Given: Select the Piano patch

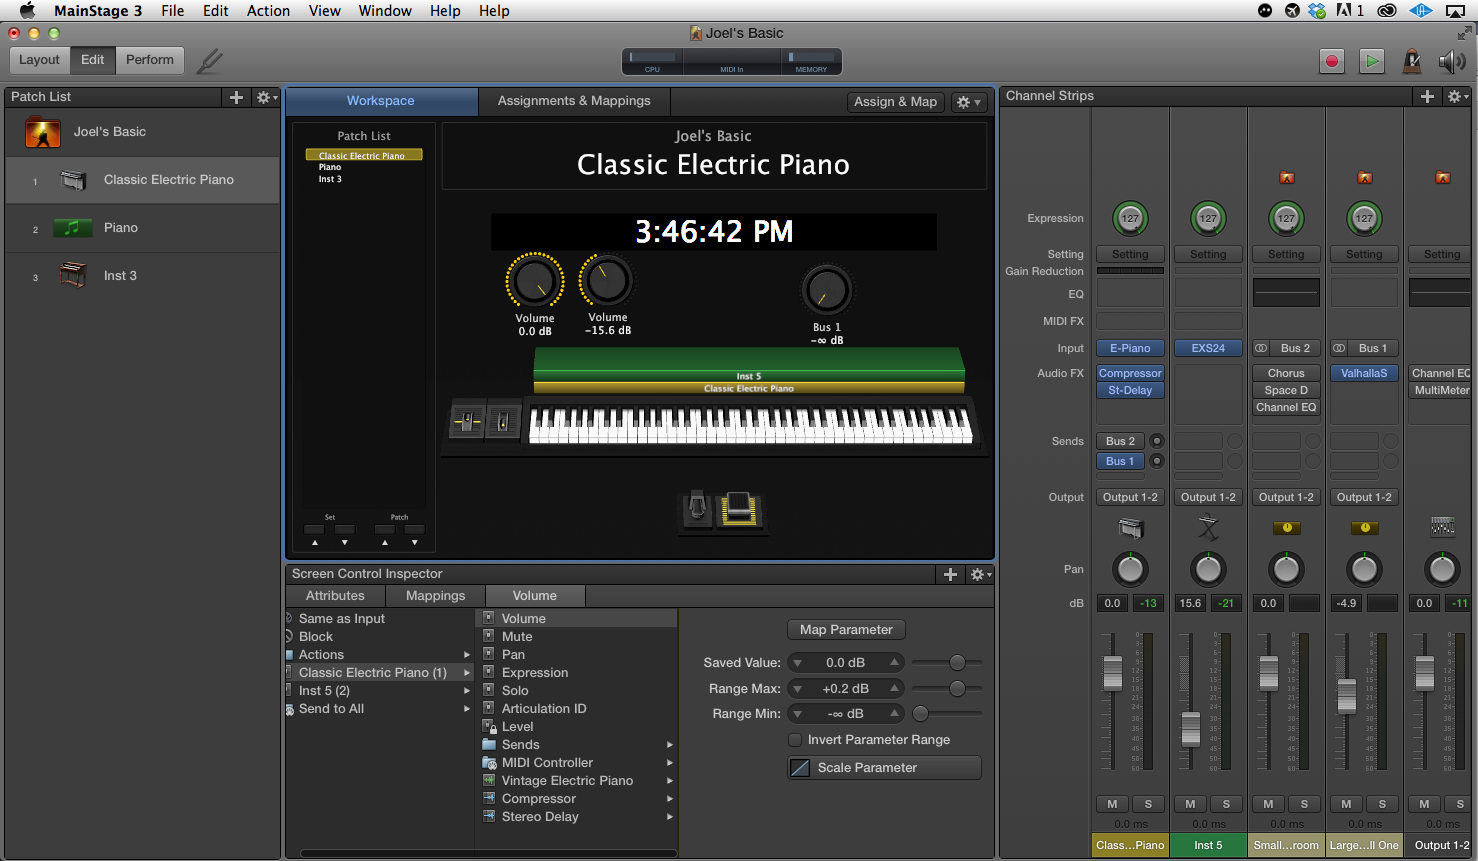Looking at the screenshot, I should [x=143, y=228].
